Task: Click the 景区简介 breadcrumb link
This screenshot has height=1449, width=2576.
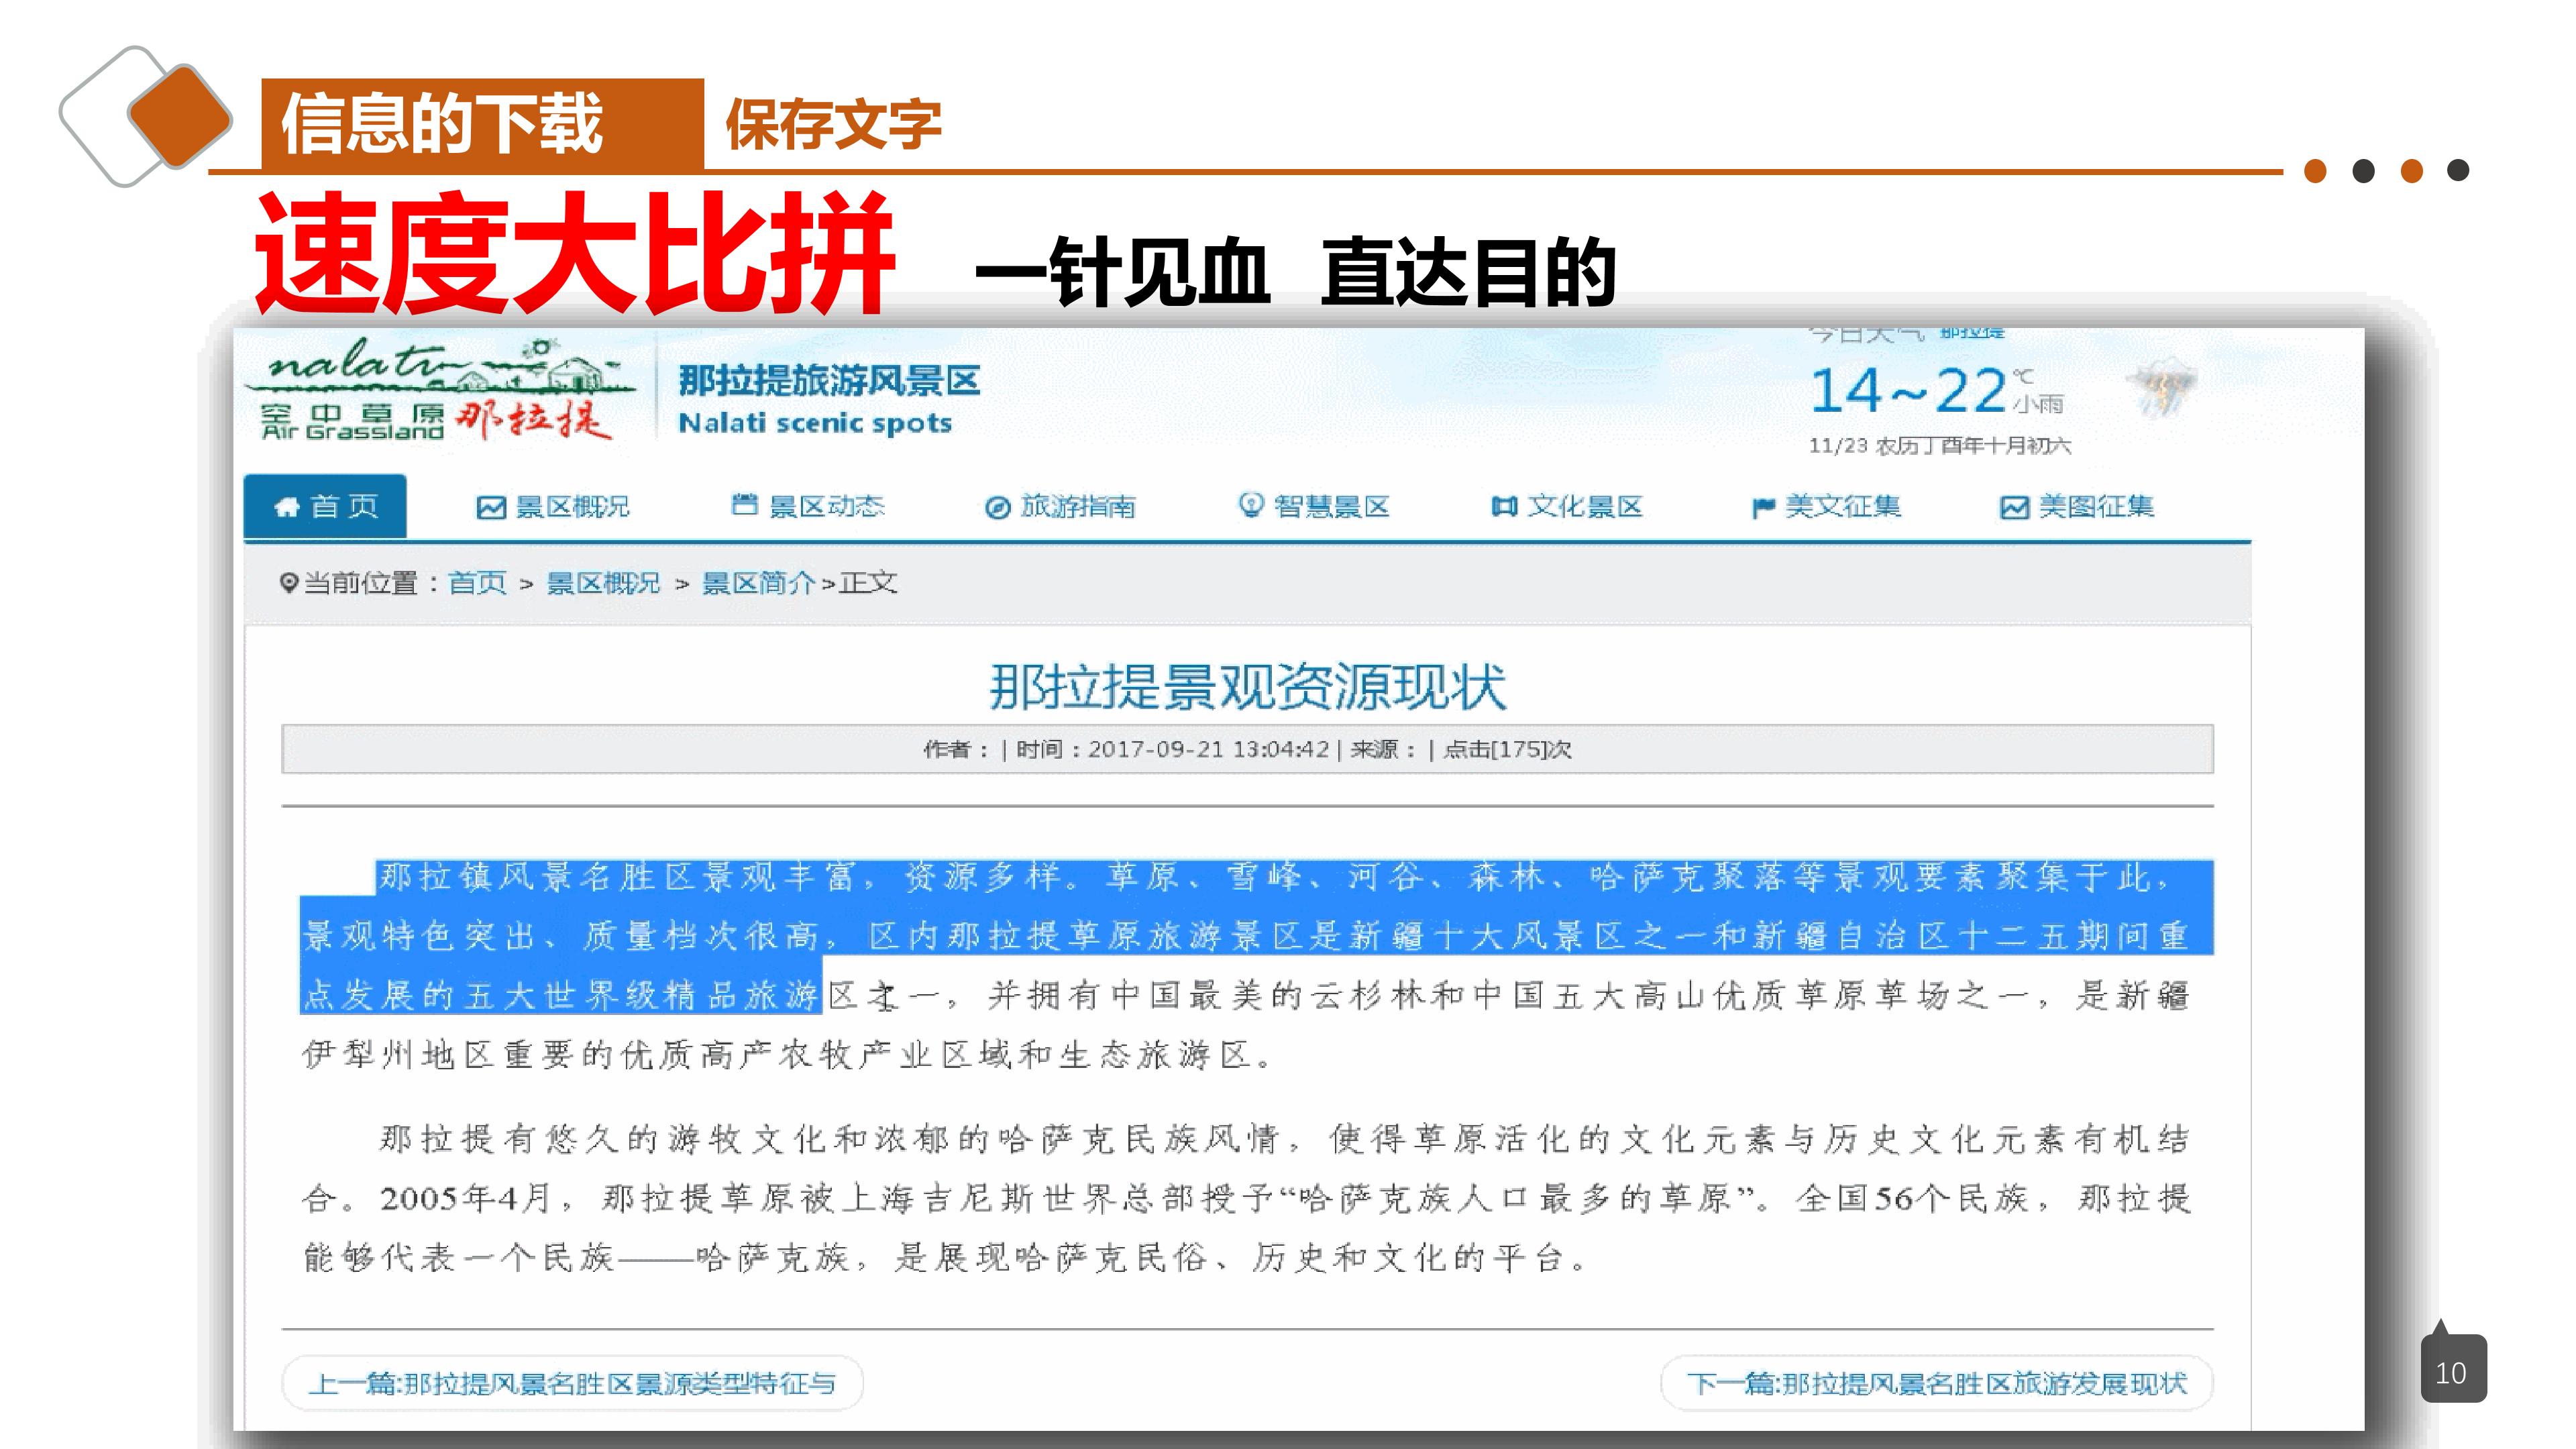Action: point(758,583)
